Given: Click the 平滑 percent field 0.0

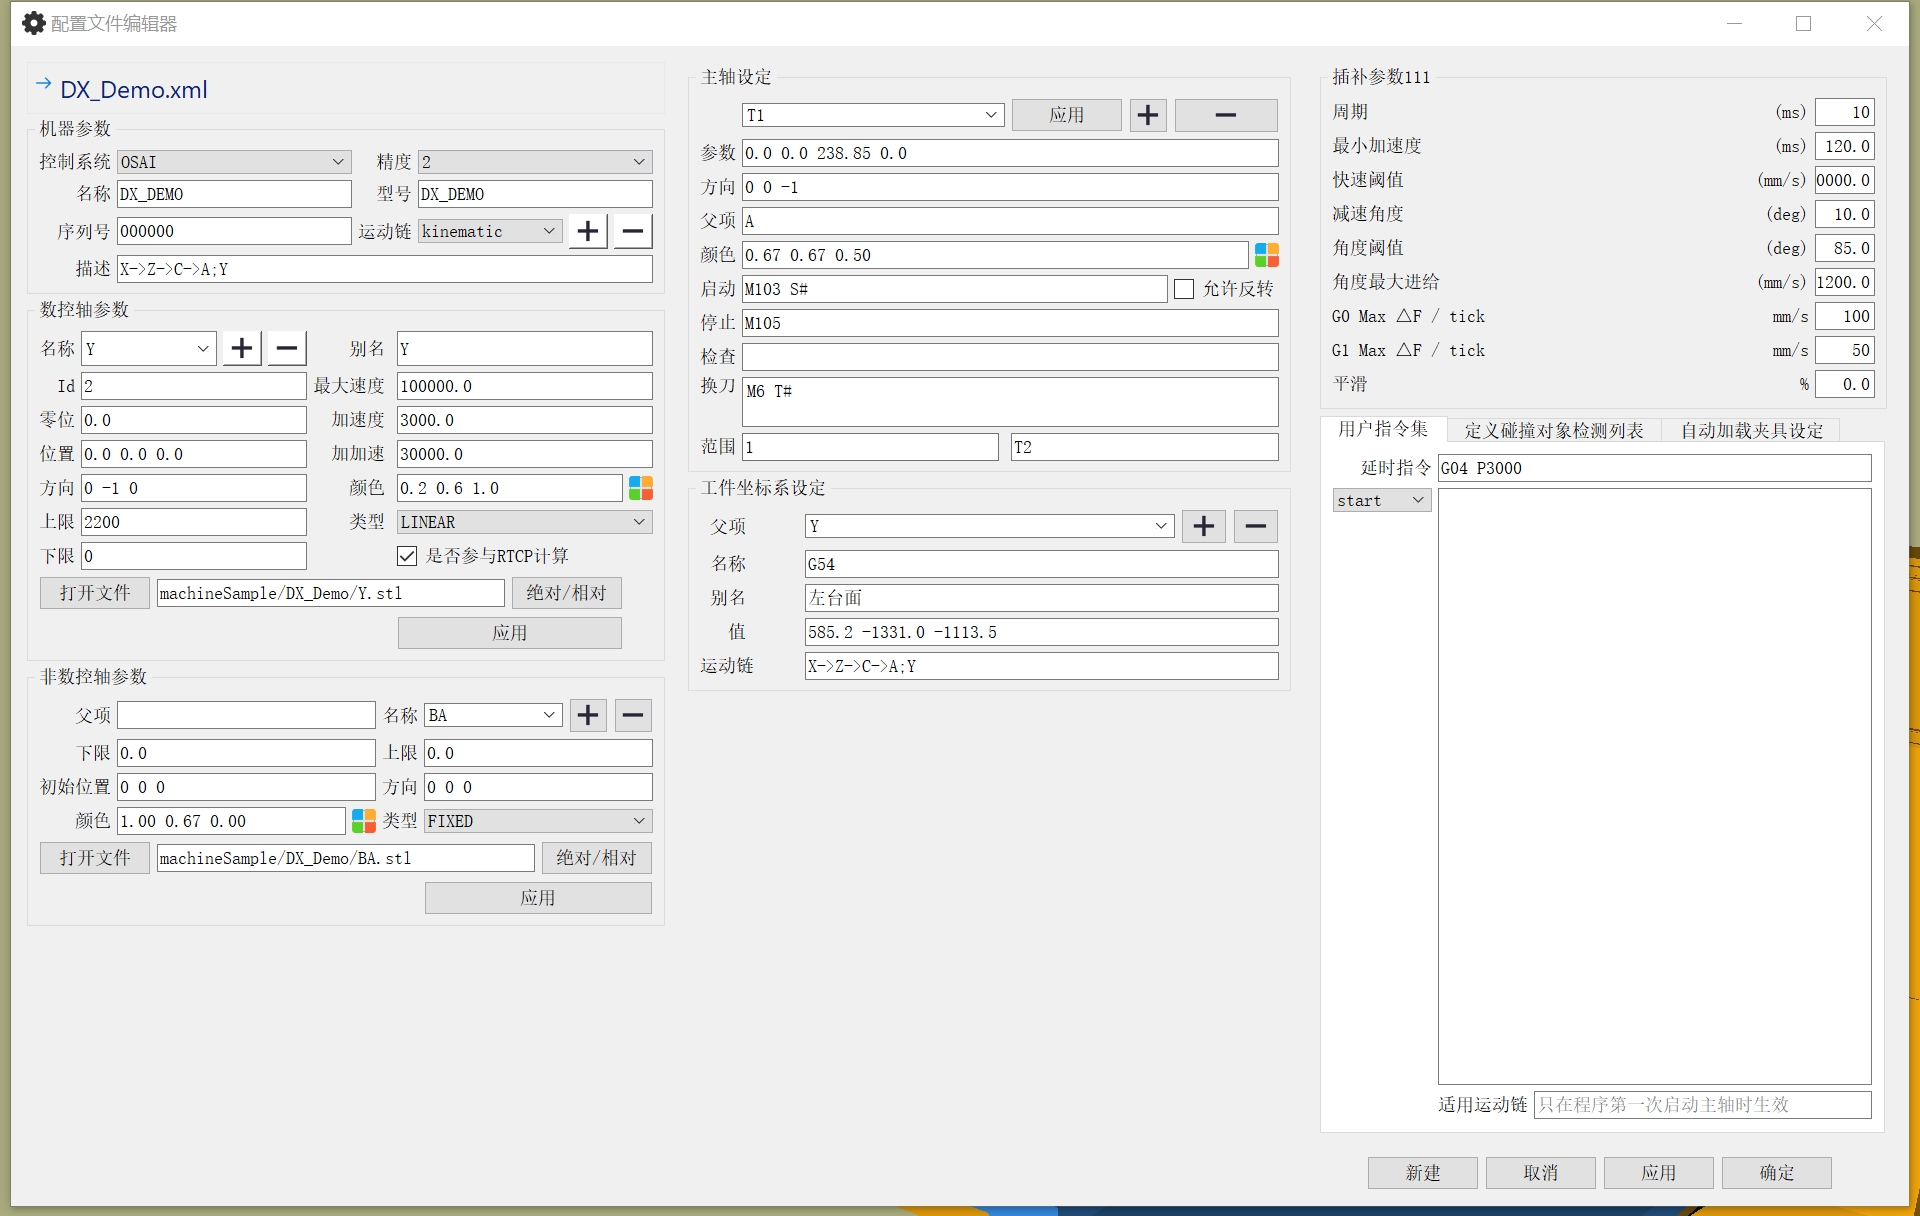Looking at the screenshot, I should 1845,384.
